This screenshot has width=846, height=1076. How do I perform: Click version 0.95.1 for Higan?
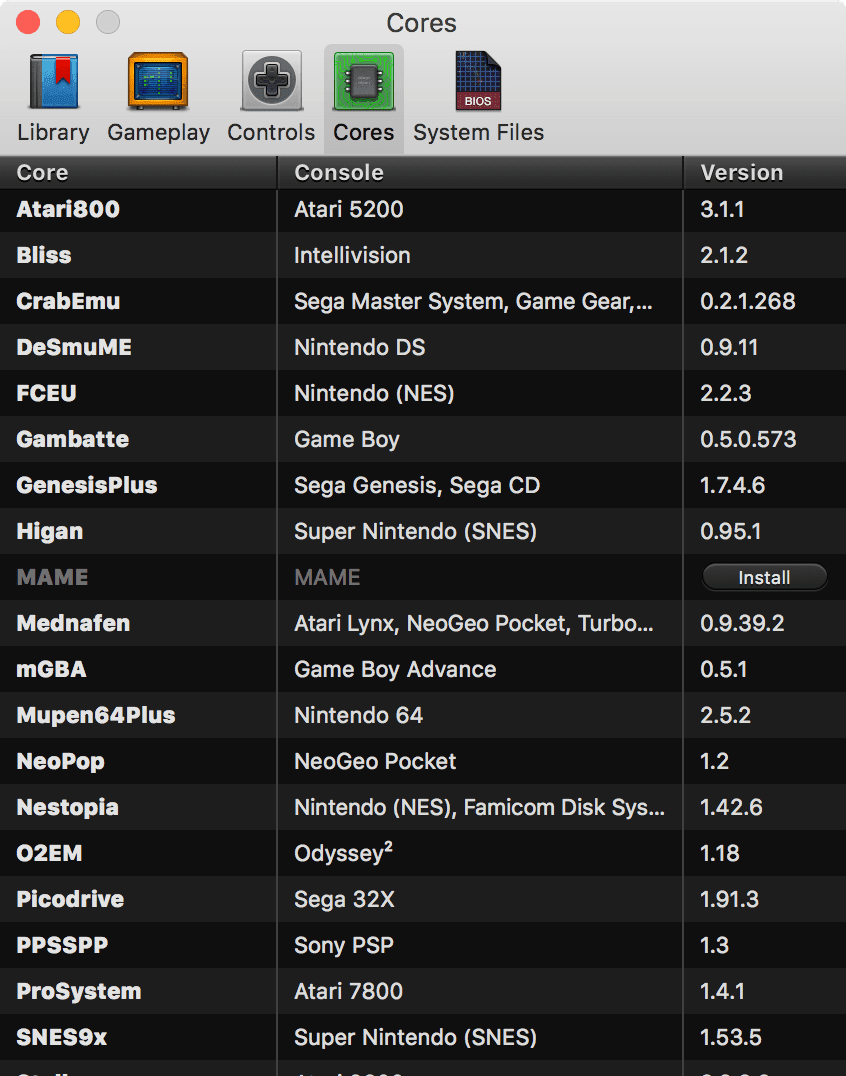(731, 531)
